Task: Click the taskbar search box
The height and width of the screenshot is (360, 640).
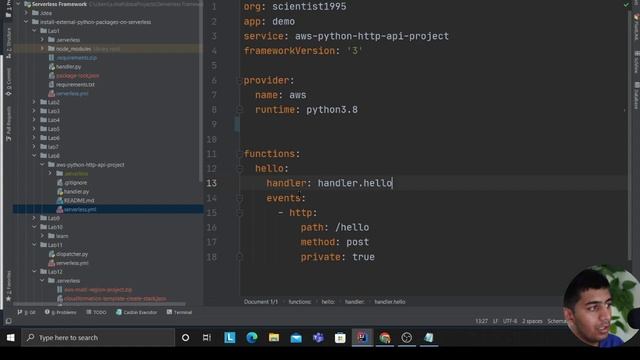Action: pos(98,338)
